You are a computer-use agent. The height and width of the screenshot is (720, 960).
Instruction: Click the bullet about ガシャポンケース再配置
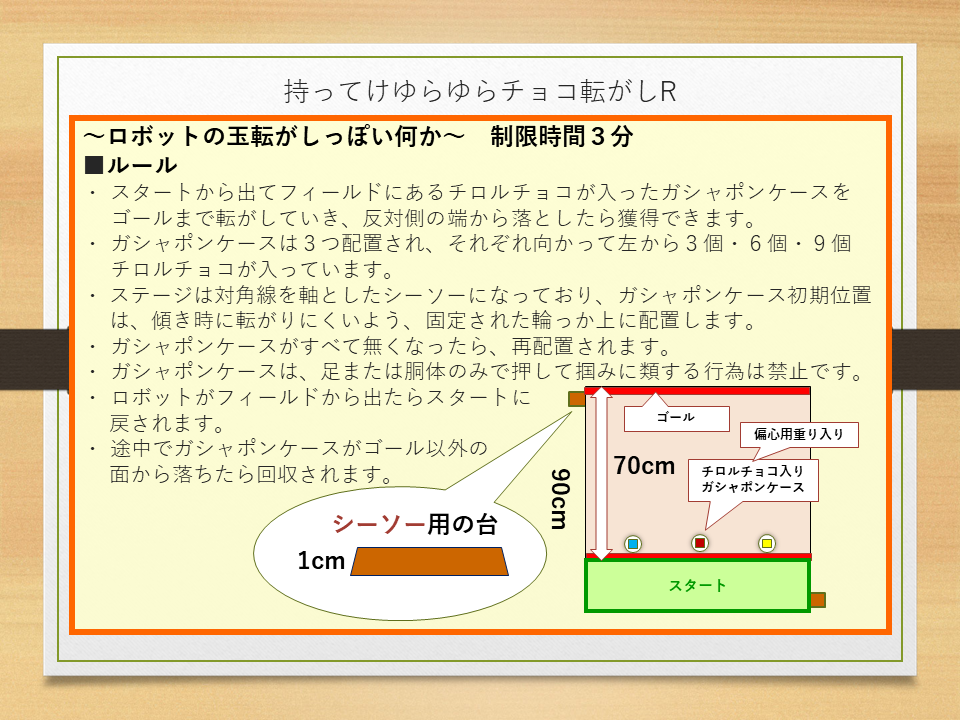pos(390,347)
